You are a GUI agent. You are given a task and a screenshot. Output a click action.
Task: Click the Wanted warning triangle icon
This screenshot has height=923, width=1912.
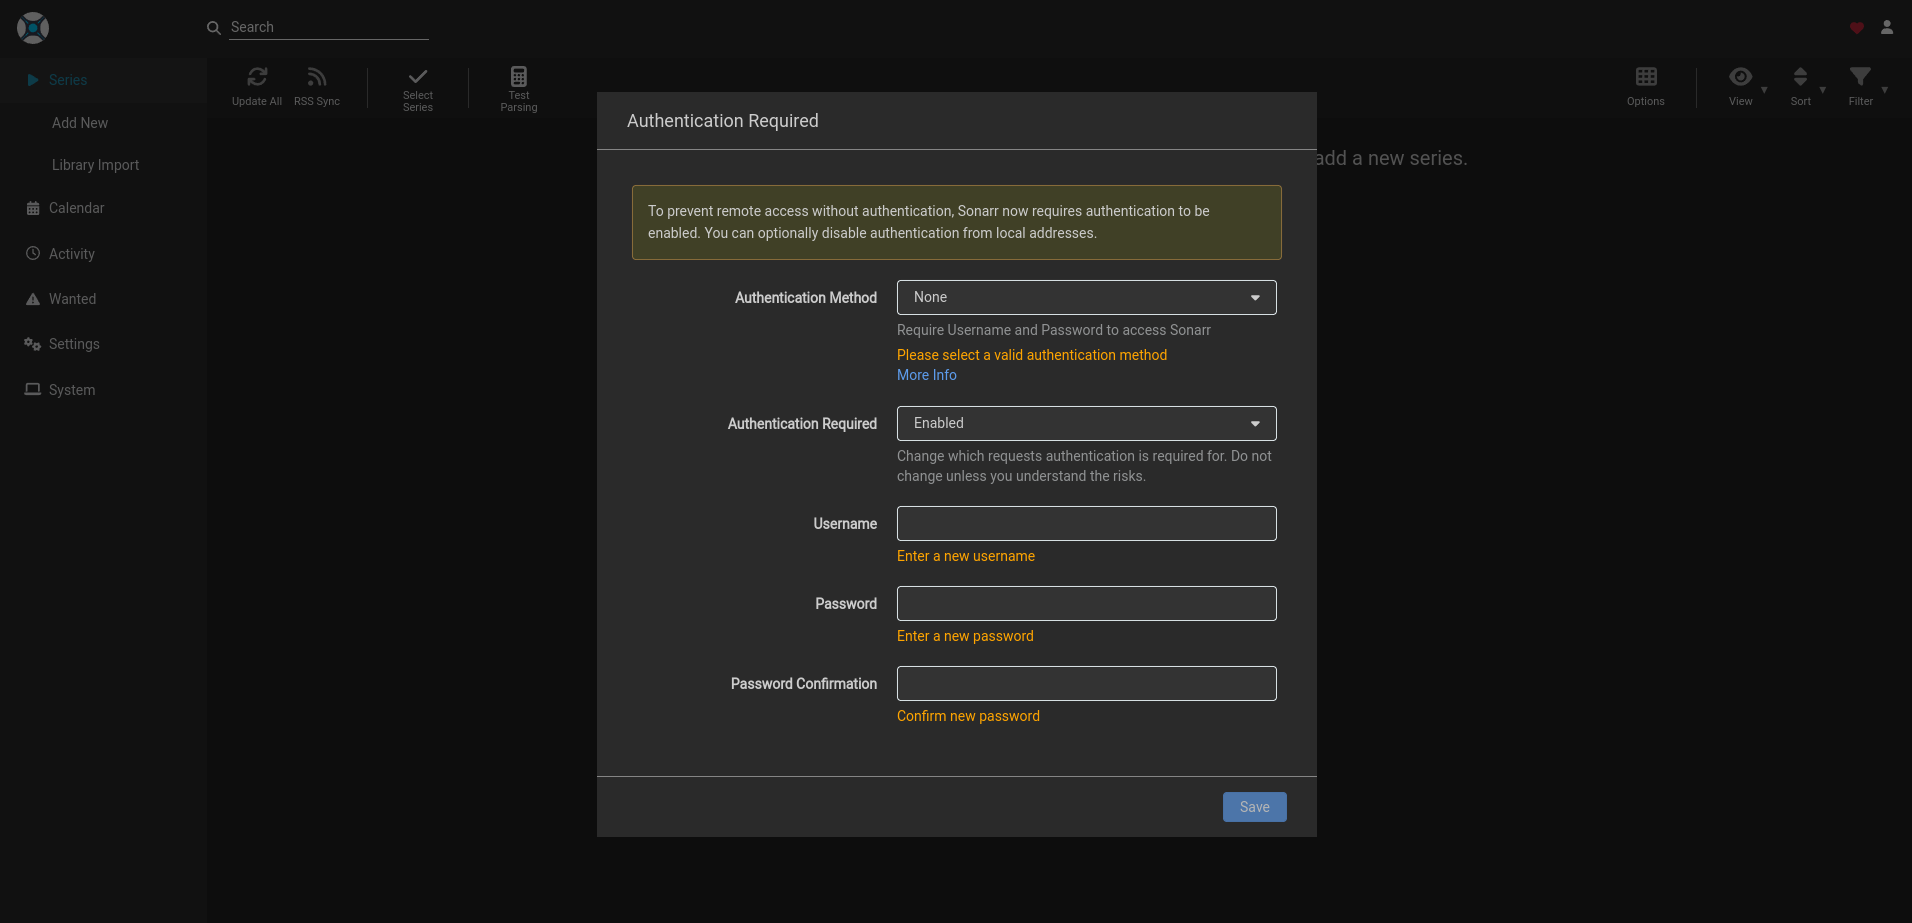33,299
